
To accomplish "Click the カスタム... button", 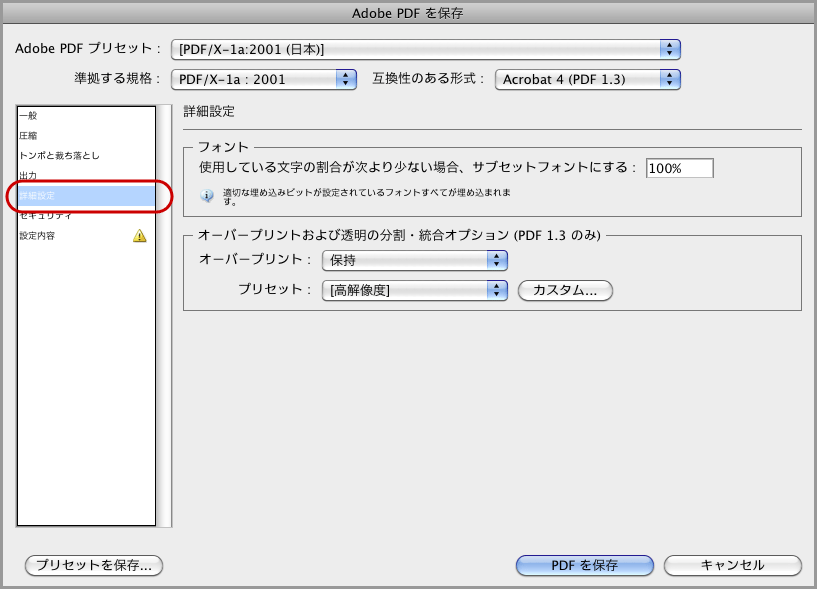I will [565, 290].
